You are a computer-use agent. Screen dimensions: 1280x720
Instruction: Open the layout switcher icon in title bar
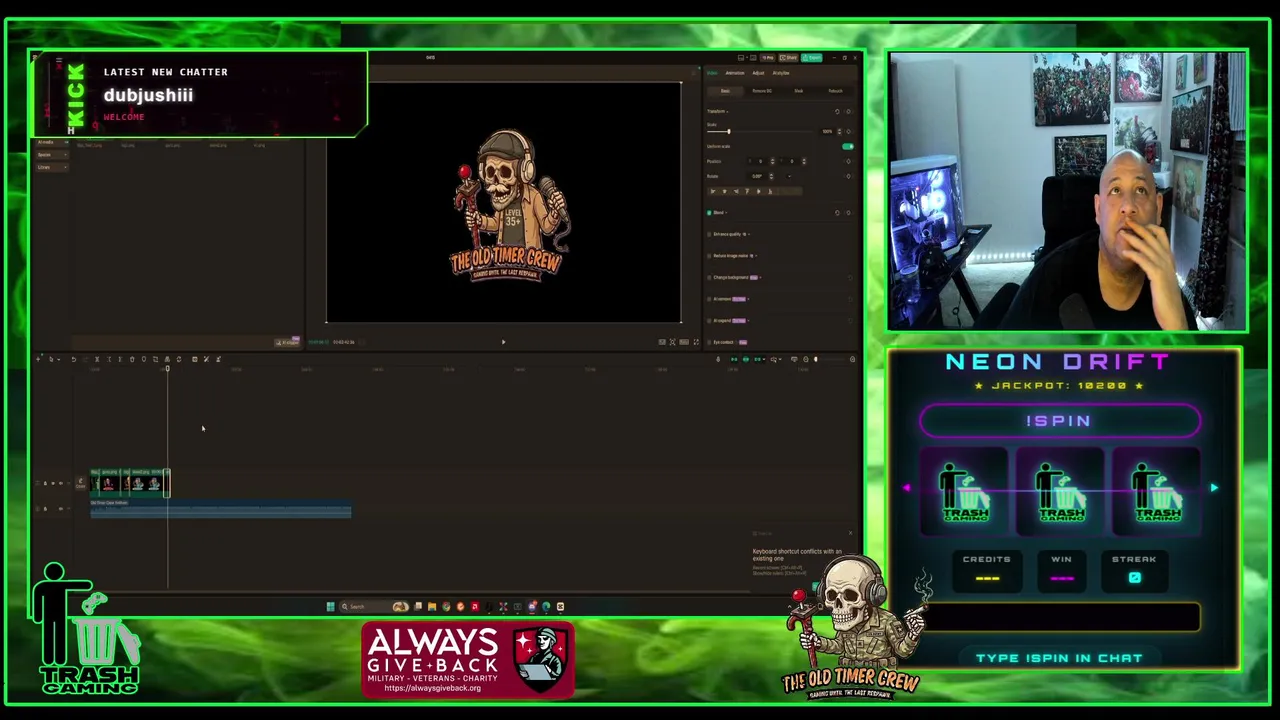(x=741, y=58)
